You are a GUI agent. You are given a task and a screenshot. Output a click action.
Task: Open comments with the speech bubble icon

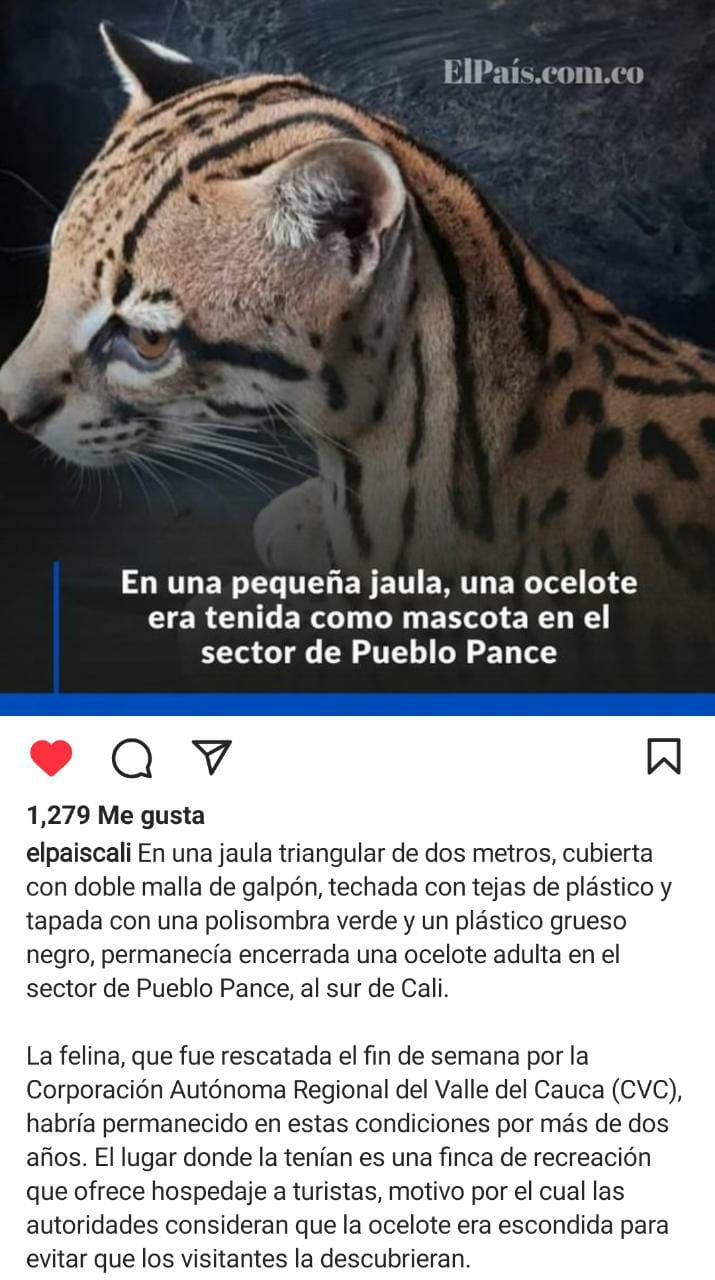tap(132, 758)
